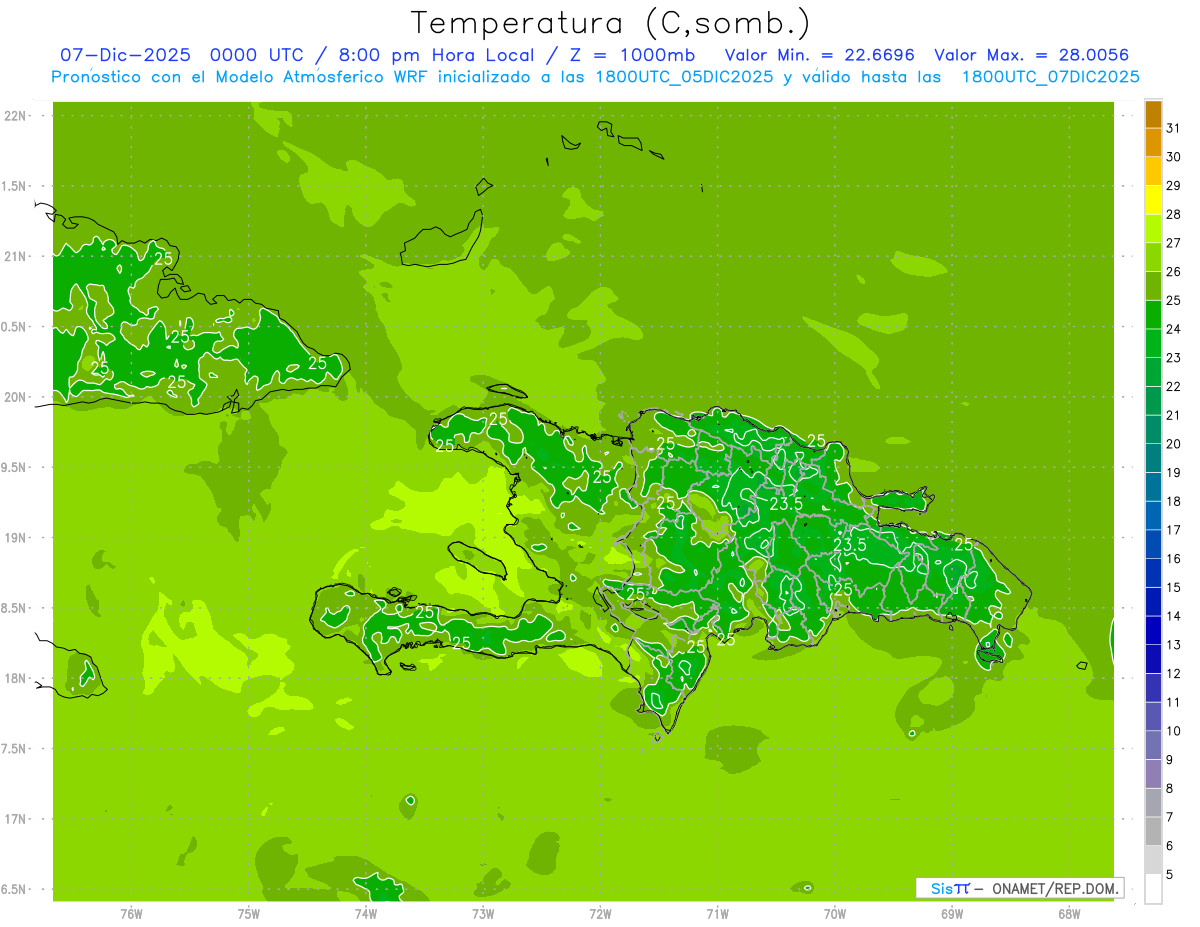Screen dimensions: 1200x927
Task: Click the '20N' latitude axis label
Action: [x=16, y=397]
